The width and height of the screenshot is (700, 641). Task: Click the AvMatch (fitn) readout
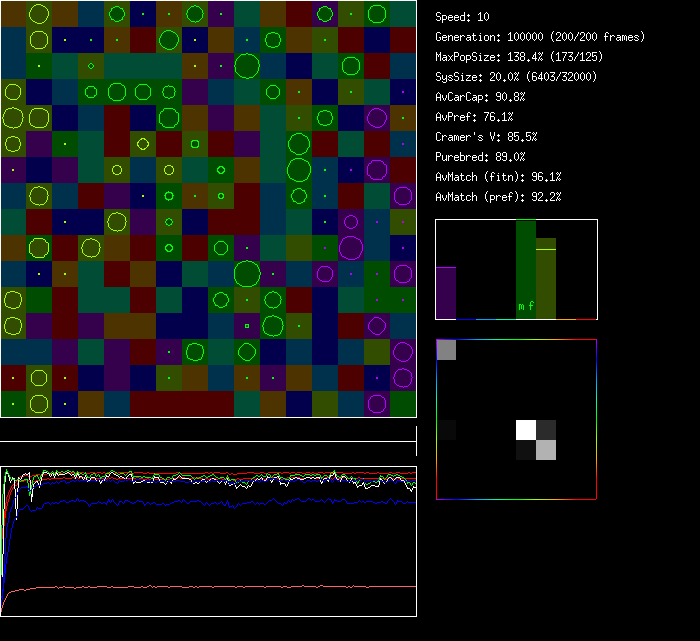499,177
